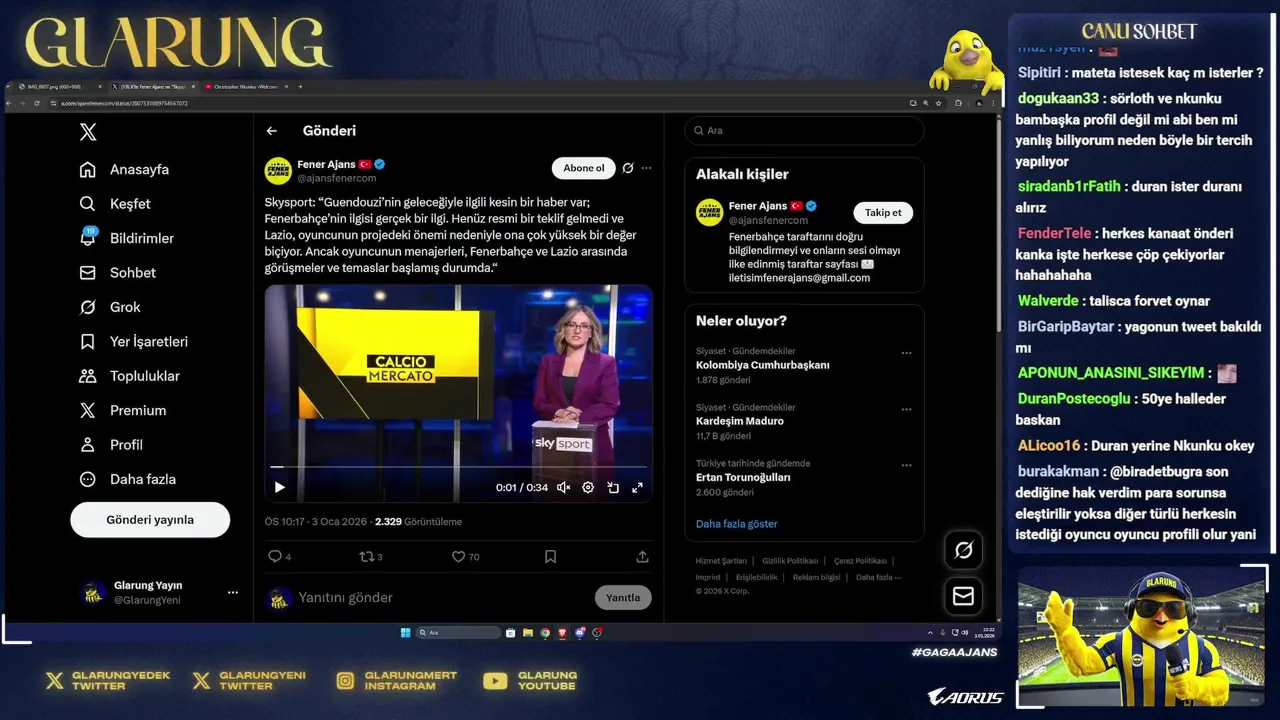Switch to the IMG_0807.png browser tab
The height and width of the screenshot is (720, 1280).
tap(58, 87)
